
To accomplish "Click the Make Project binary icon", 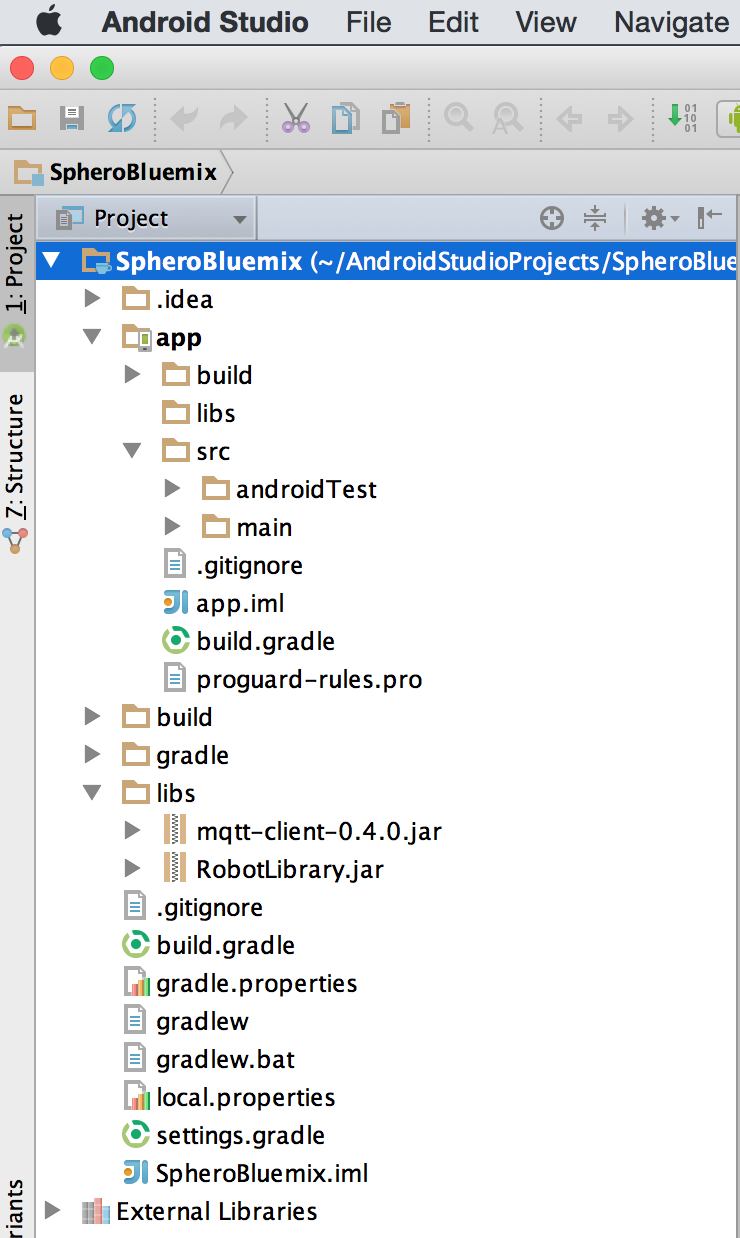I will click(683, 118).
